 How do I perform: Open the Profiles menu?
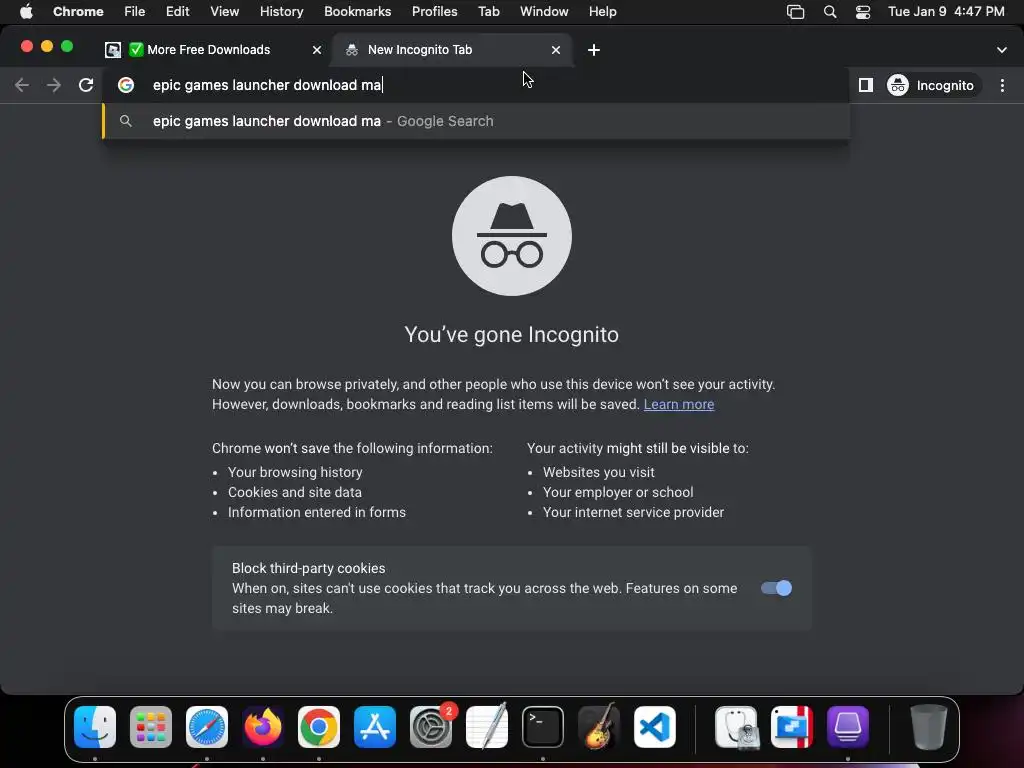coord(434,11)
